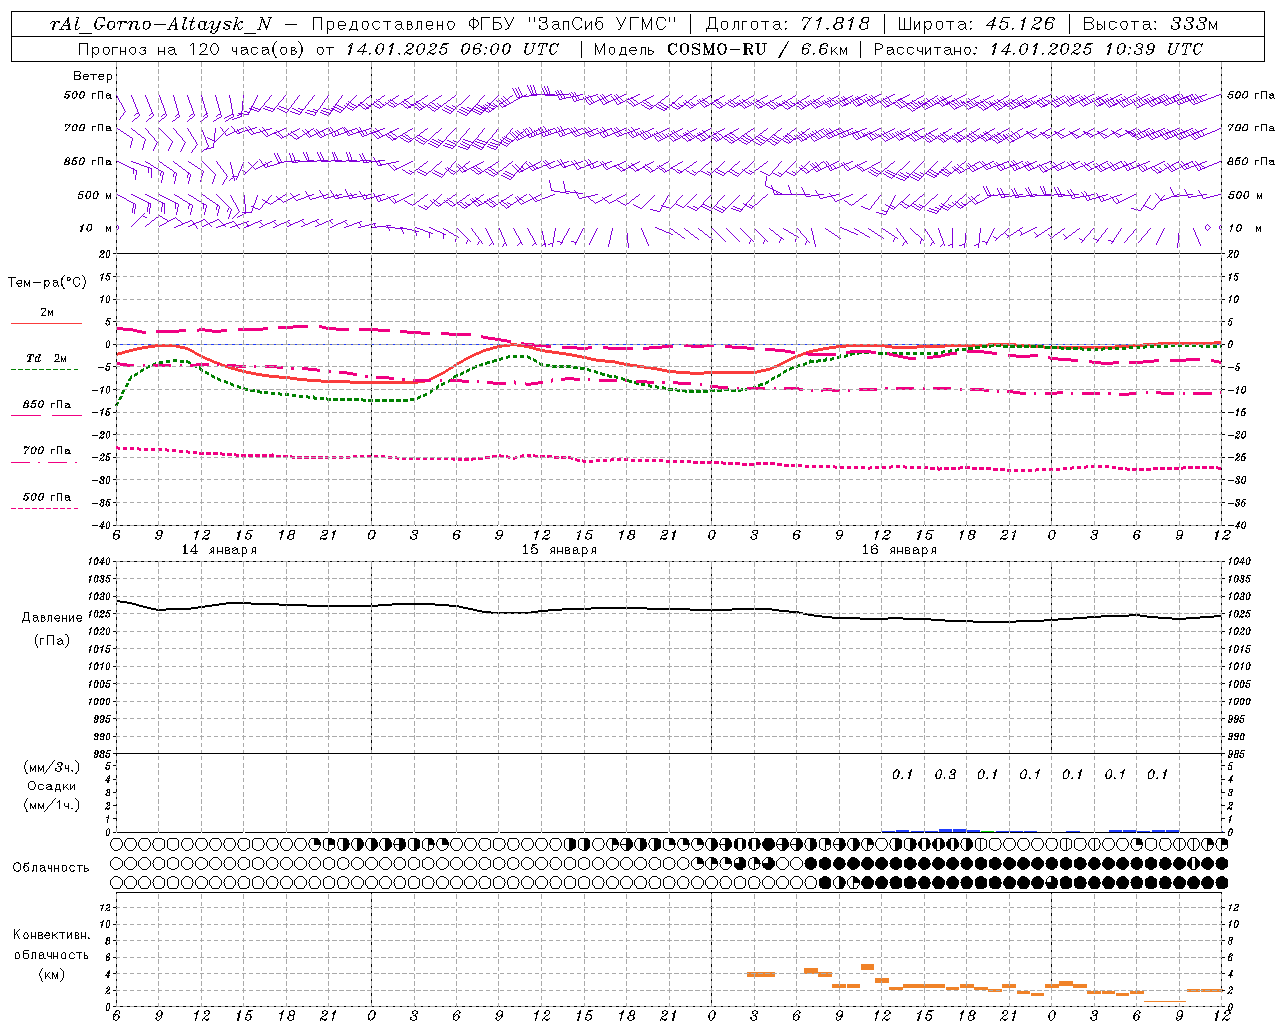Click 'Рассчитано: 14.01.2025 10:39 UTC' timestamp

(1038, 49)
